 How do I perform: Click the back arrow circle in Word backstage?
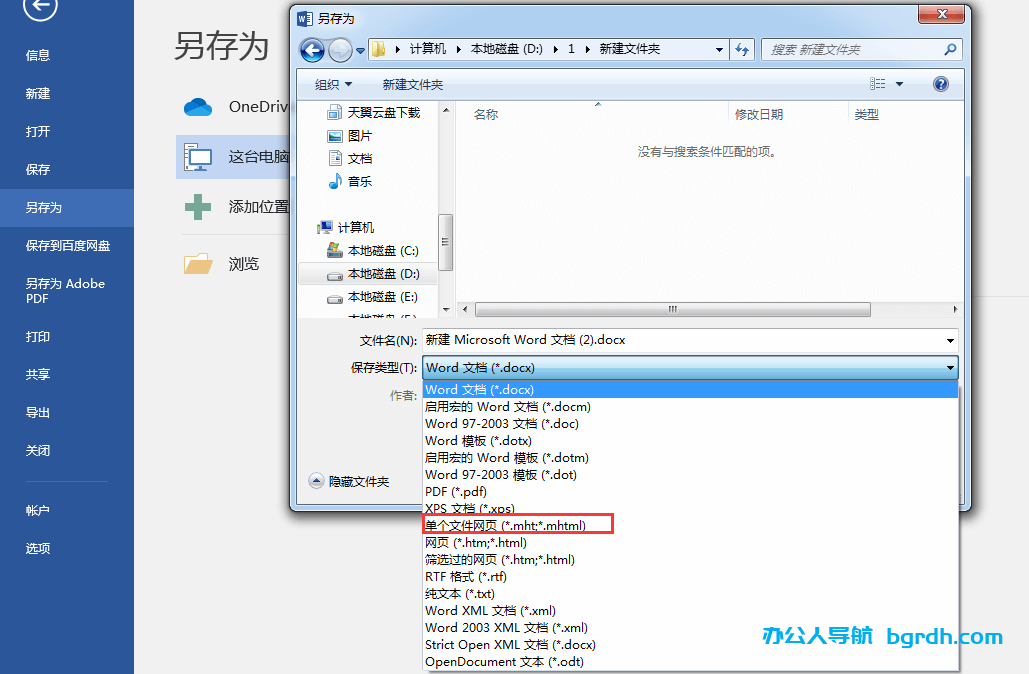point(40,7)
